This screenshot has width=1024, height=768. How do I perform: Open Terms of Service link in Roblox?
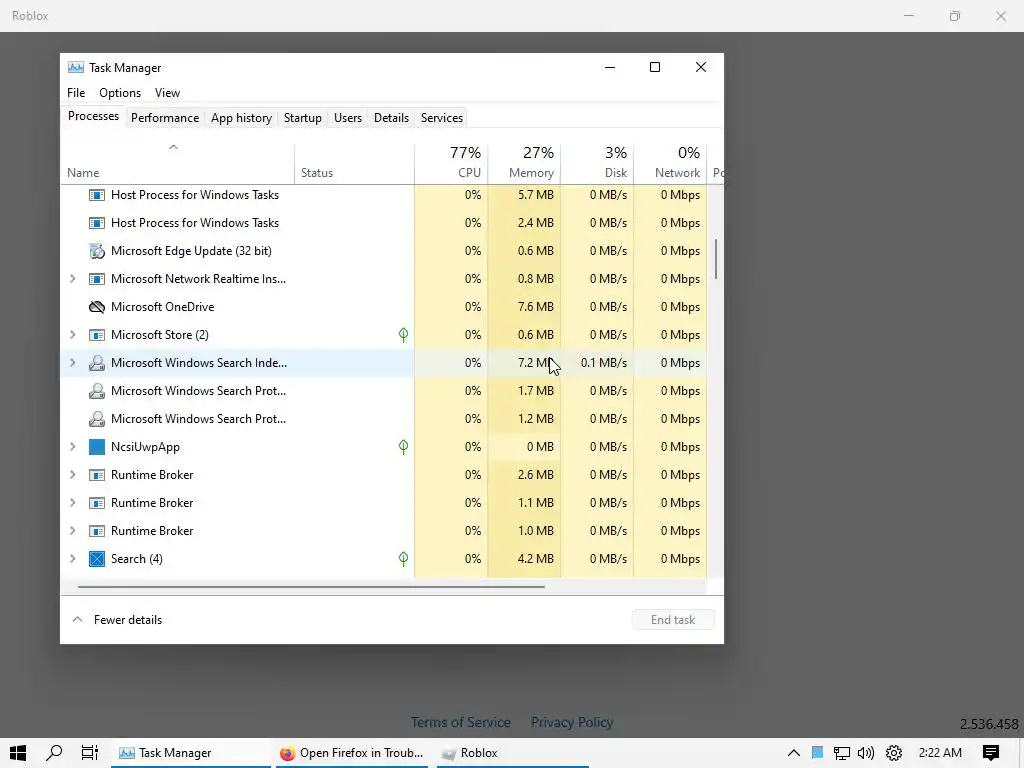click(460, 722)
